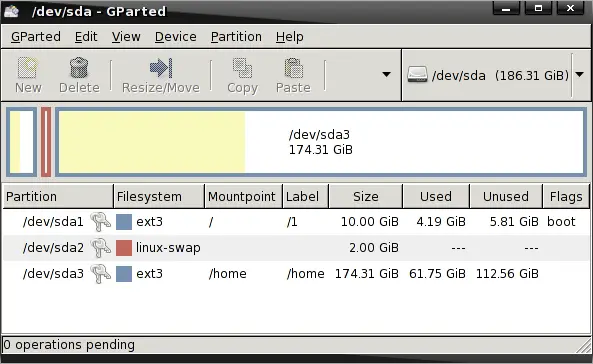Select the red swap partition in disk map

coord(46,142)
